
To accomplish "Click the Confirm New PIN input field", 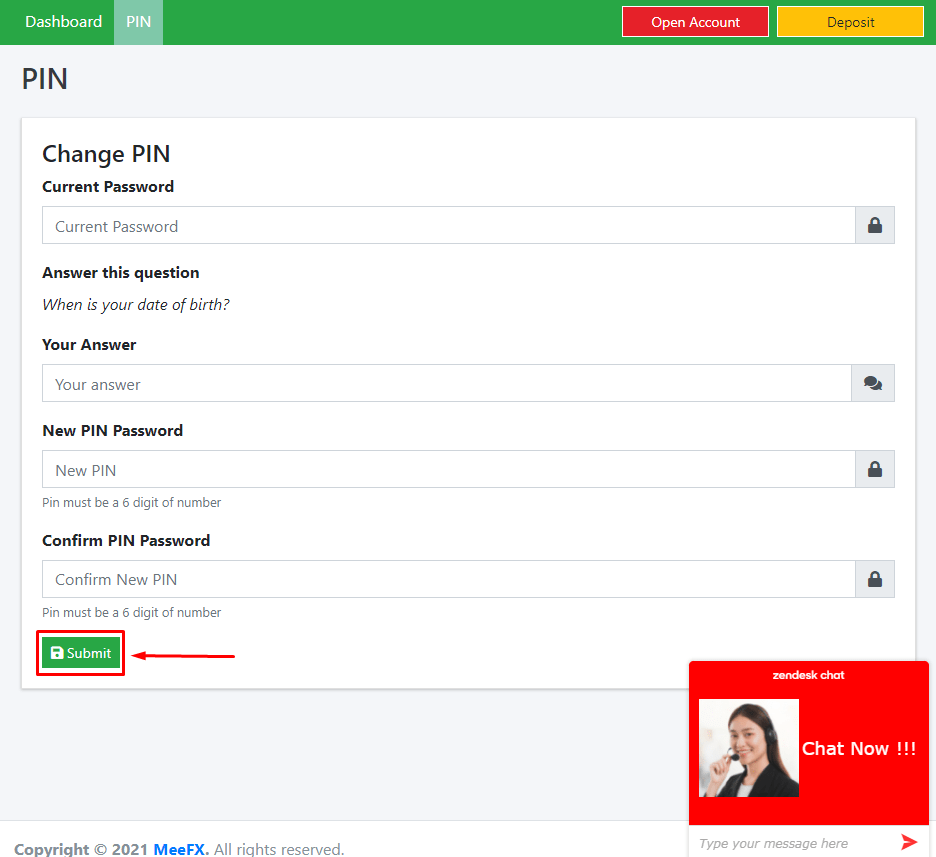I will [x=447, y=579].
